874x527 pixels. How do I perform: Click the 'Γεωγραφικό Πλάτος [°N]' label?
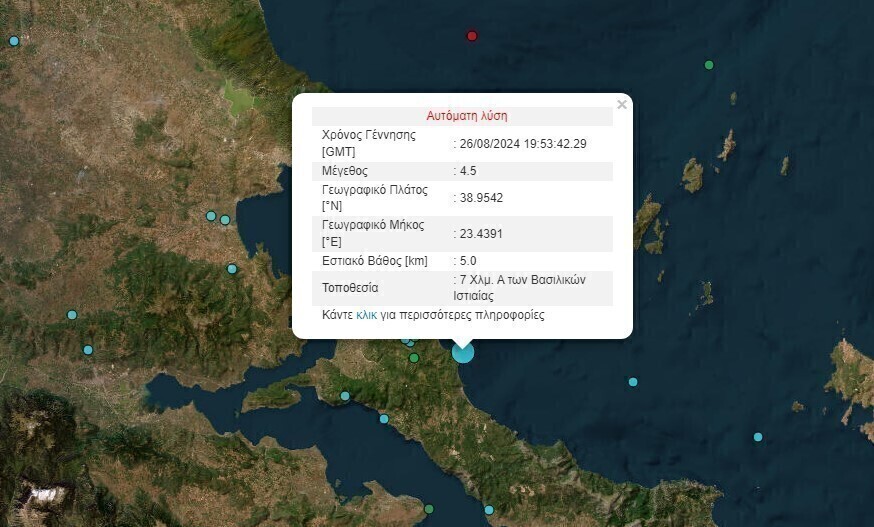pyautogui.click(x=375, y=198)
